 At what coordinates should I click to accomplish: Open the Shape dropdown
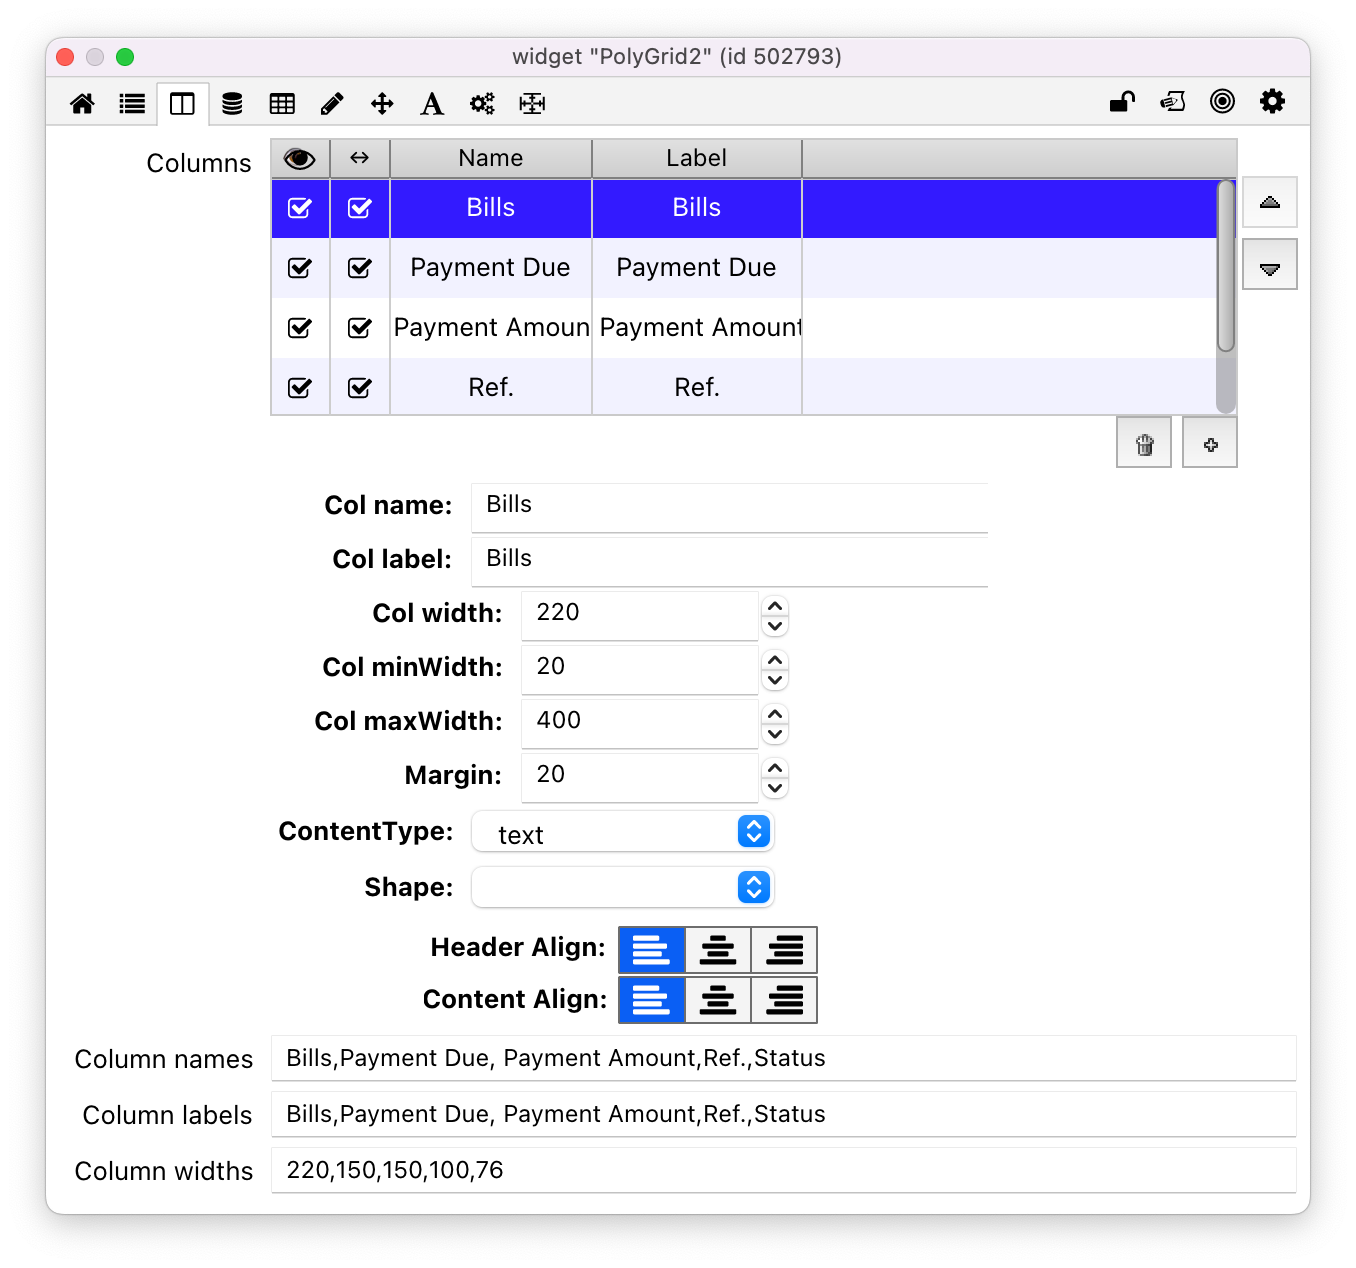pyautogui.click(x=623, y=888)
